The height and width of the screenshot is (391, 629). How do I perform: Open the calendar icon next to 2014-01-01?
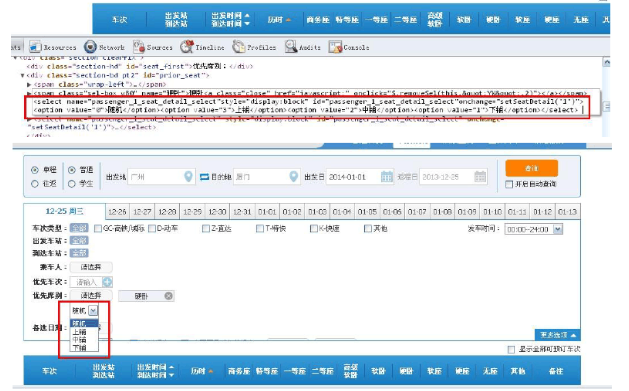coord(387,176)
